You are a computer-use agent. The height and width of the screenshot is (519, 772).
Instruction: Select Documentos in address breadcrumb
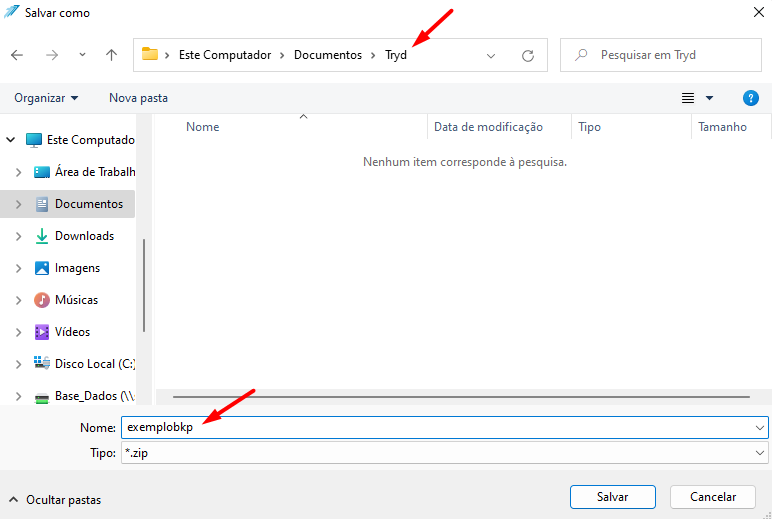328,55
